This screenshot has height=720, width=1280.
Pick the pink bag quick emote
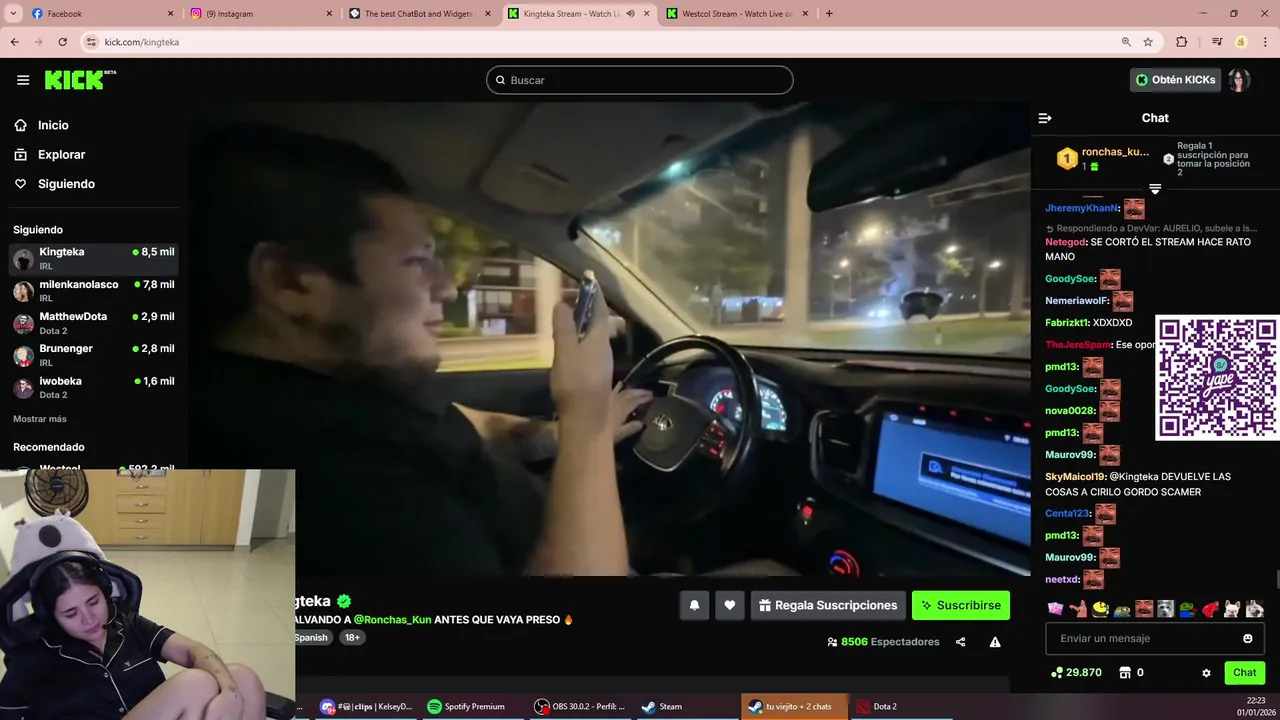pos(1055,608)
